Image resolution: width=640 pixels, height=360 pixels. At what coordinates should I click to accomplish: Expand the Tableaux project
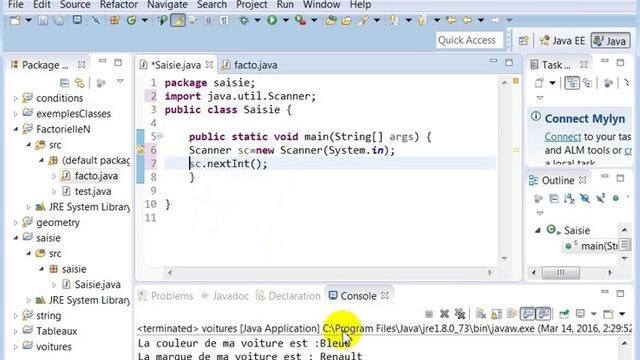pos(16,331)
